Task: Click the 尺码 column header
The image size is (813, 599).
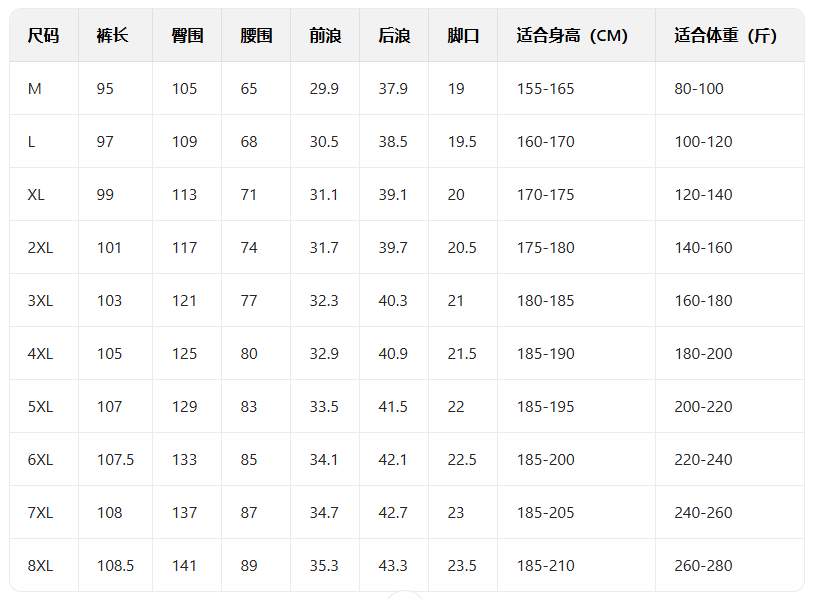Action: point(43,36)
